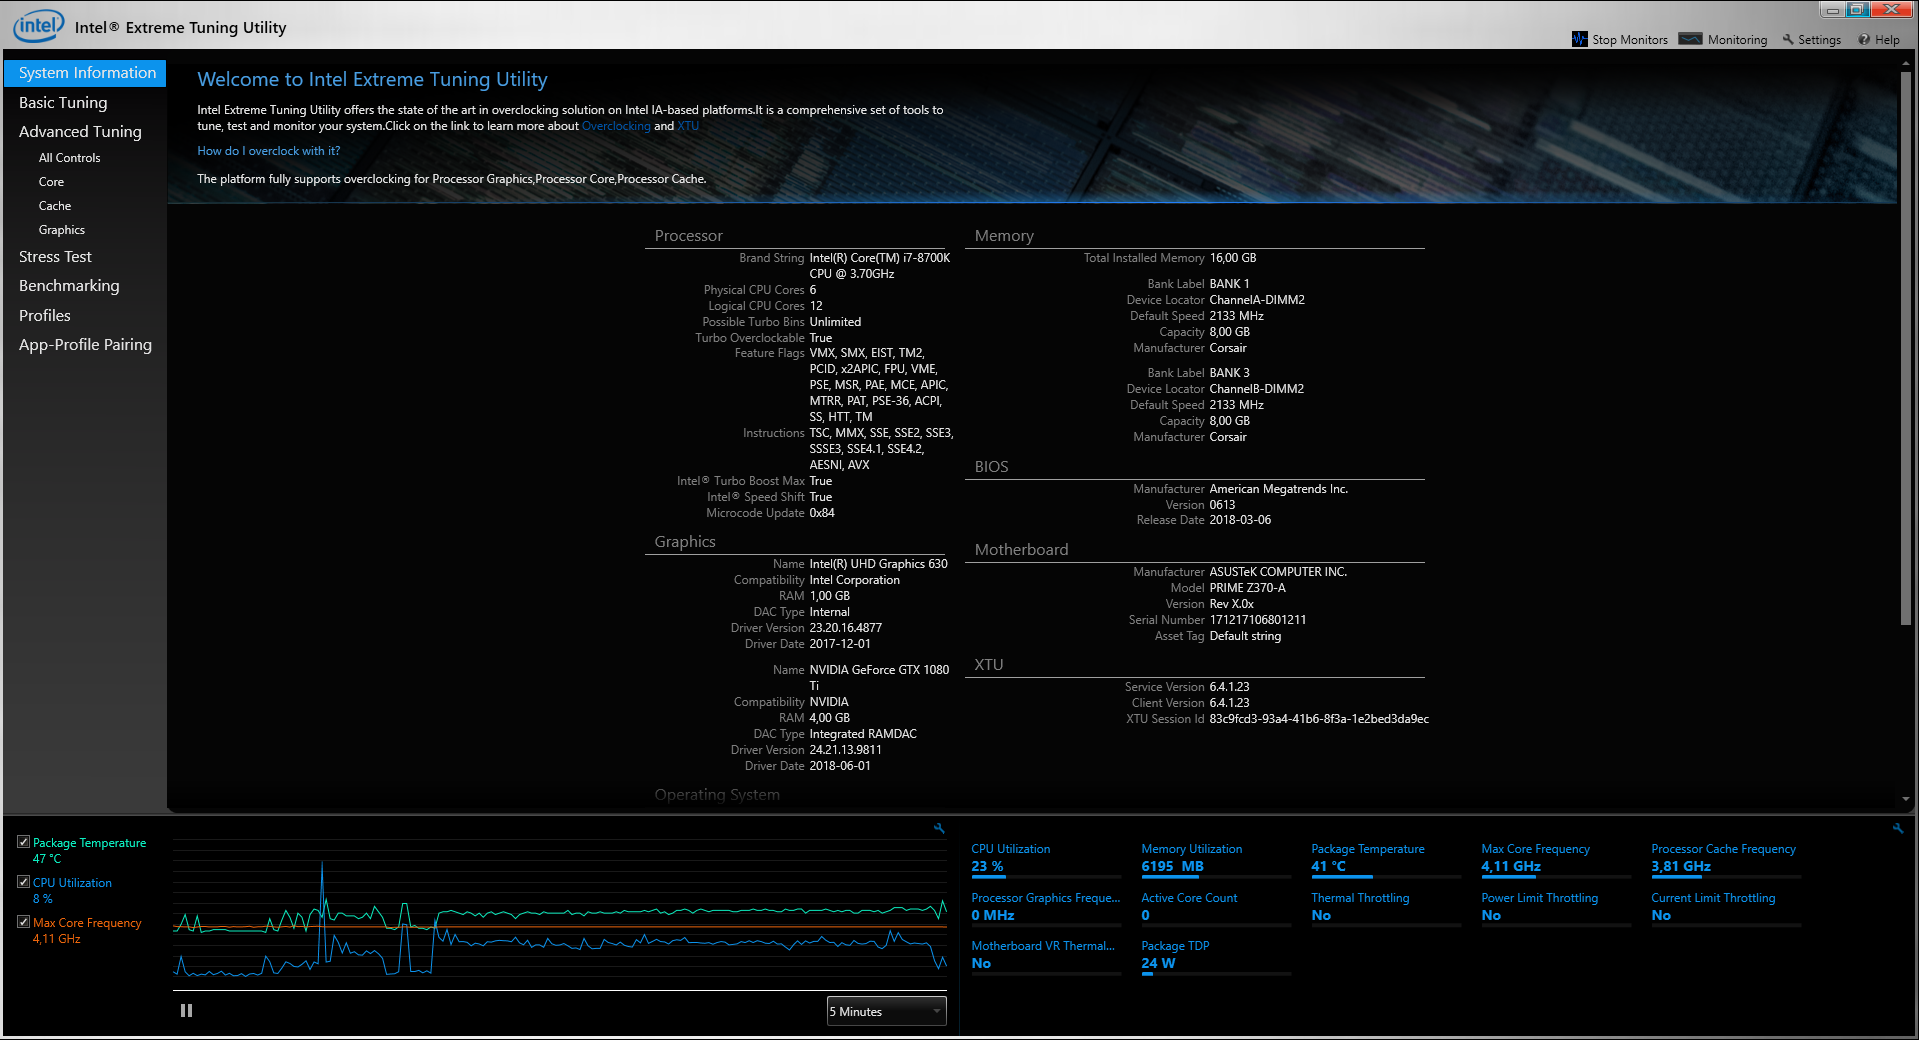Open monitor tiles settings wrench icon
The height and width of the screenshot is (1040, 1919).
[x=1898, y=828]
